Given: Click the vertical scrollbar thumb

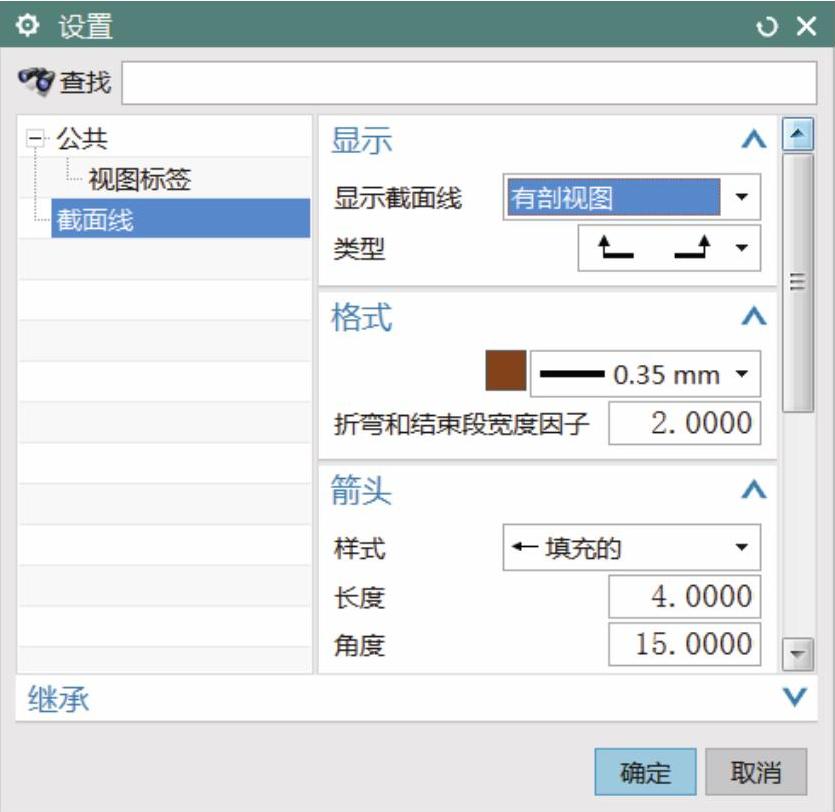Looking at the screenshot, I should click(797, 283).
